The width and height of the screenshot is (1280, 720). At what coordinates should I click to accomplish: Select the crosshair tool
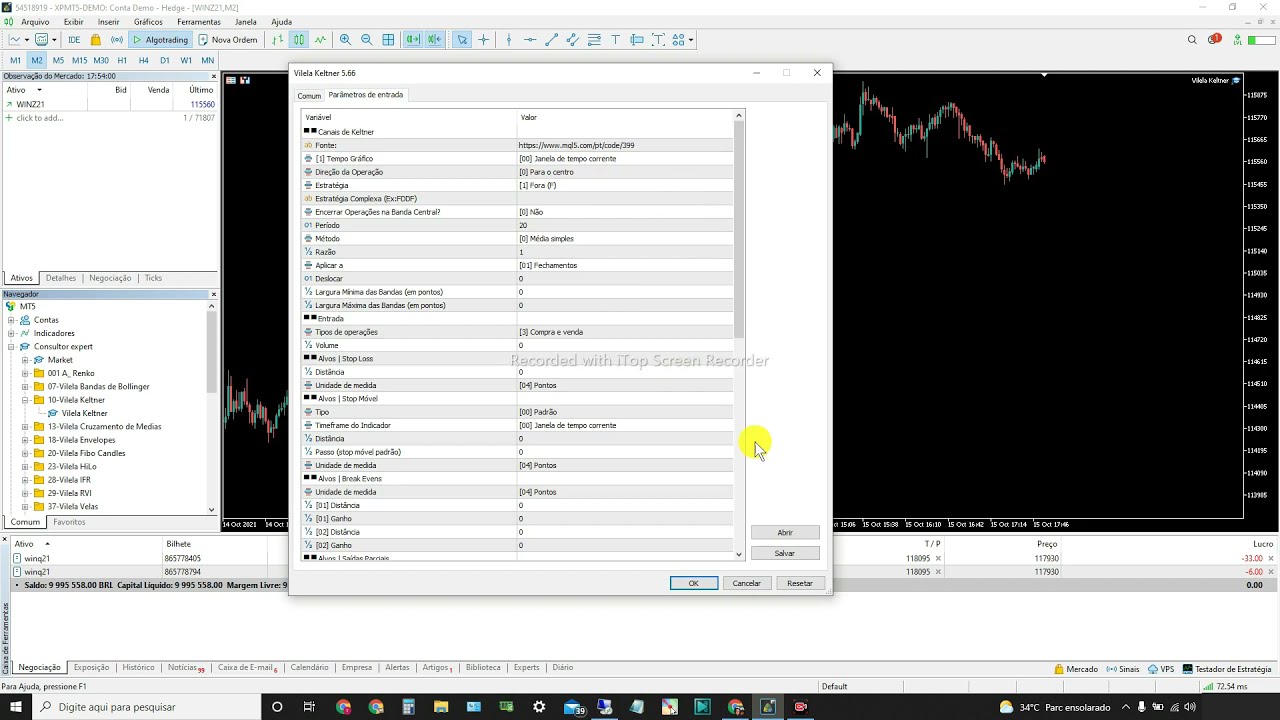point(484,40)
